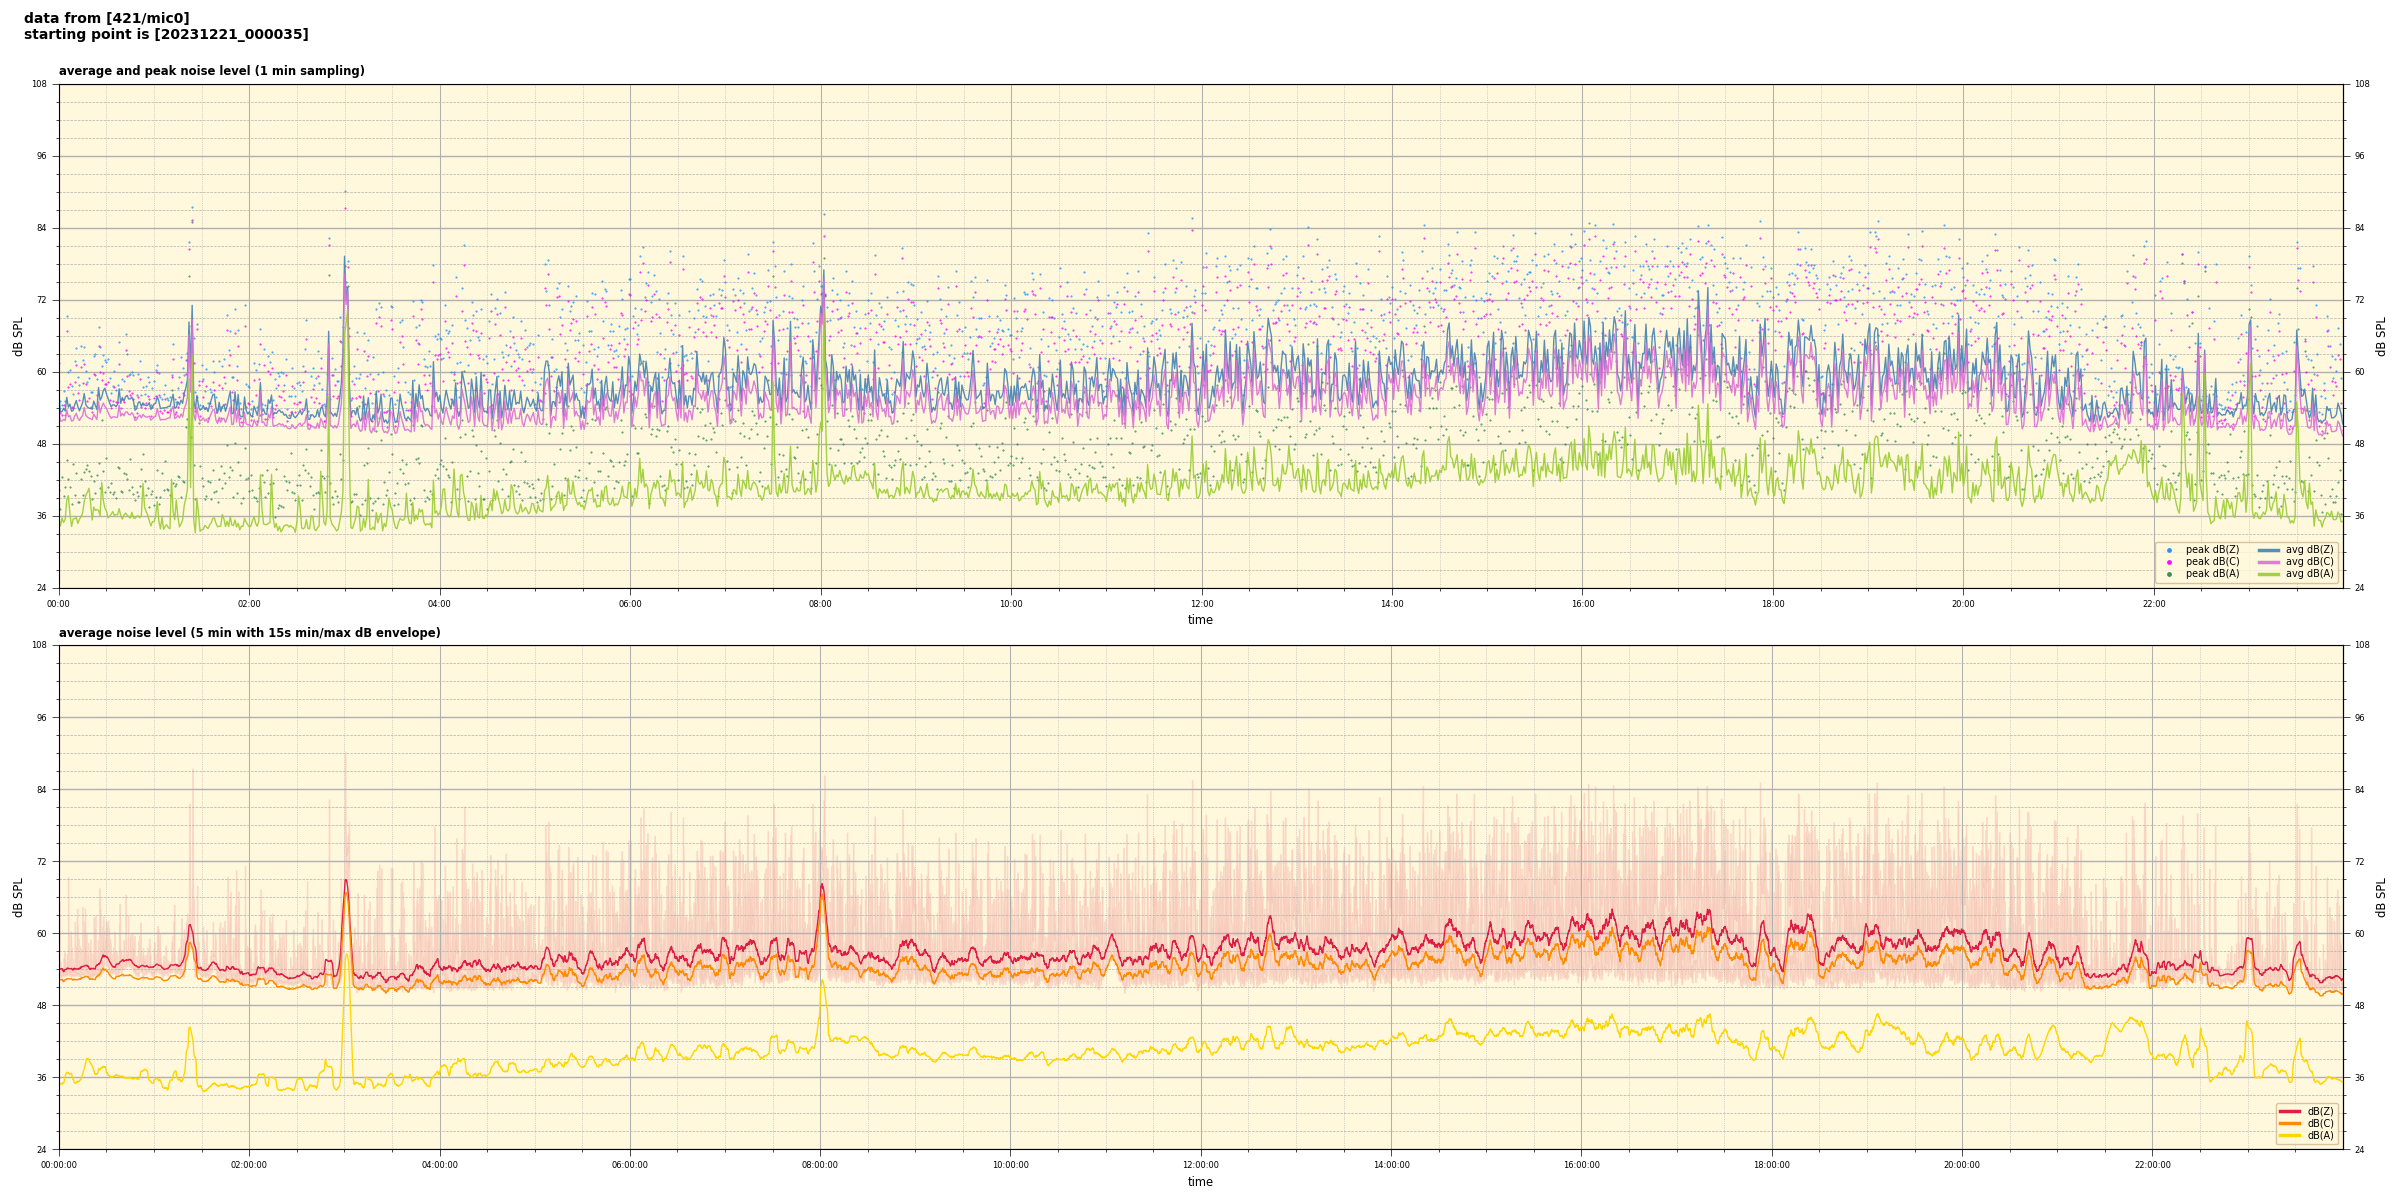Click the 'data from [421/mic0]' header text

106,18
